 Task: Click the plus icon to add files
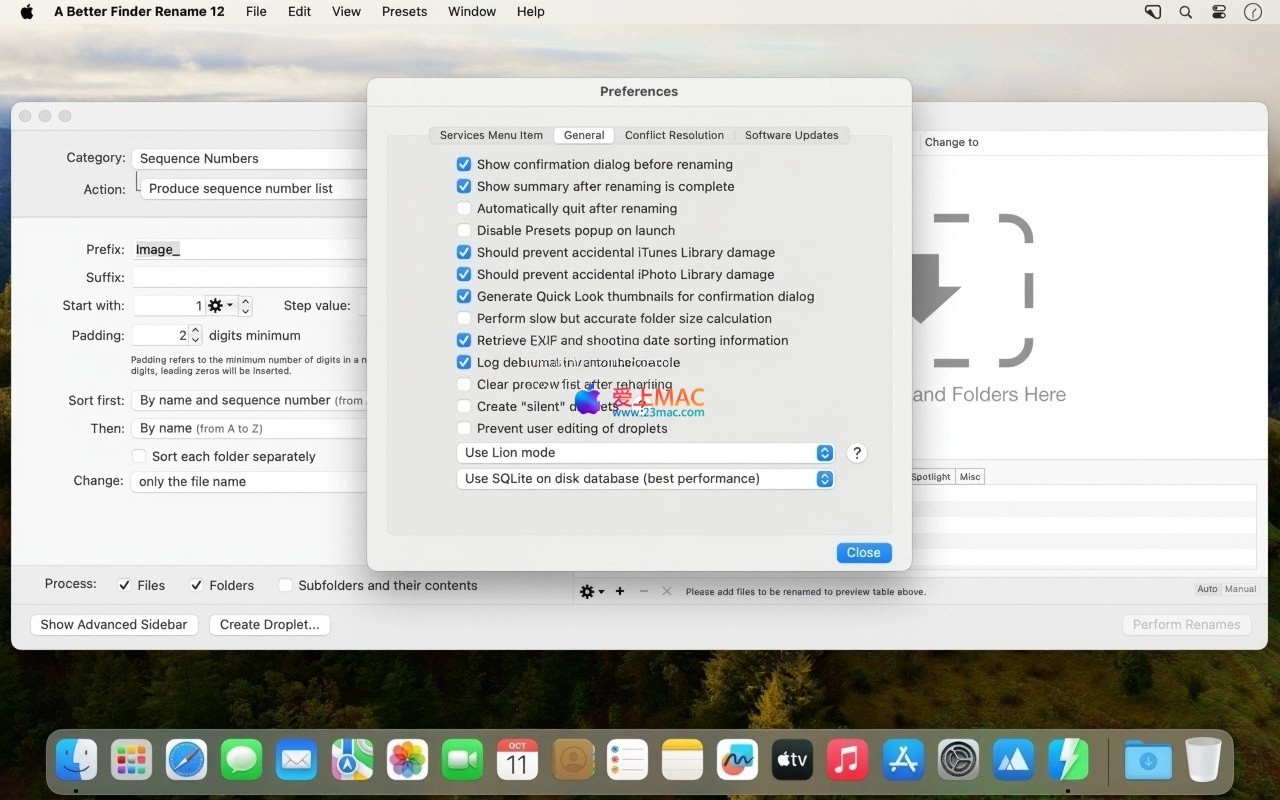point(620,591)
